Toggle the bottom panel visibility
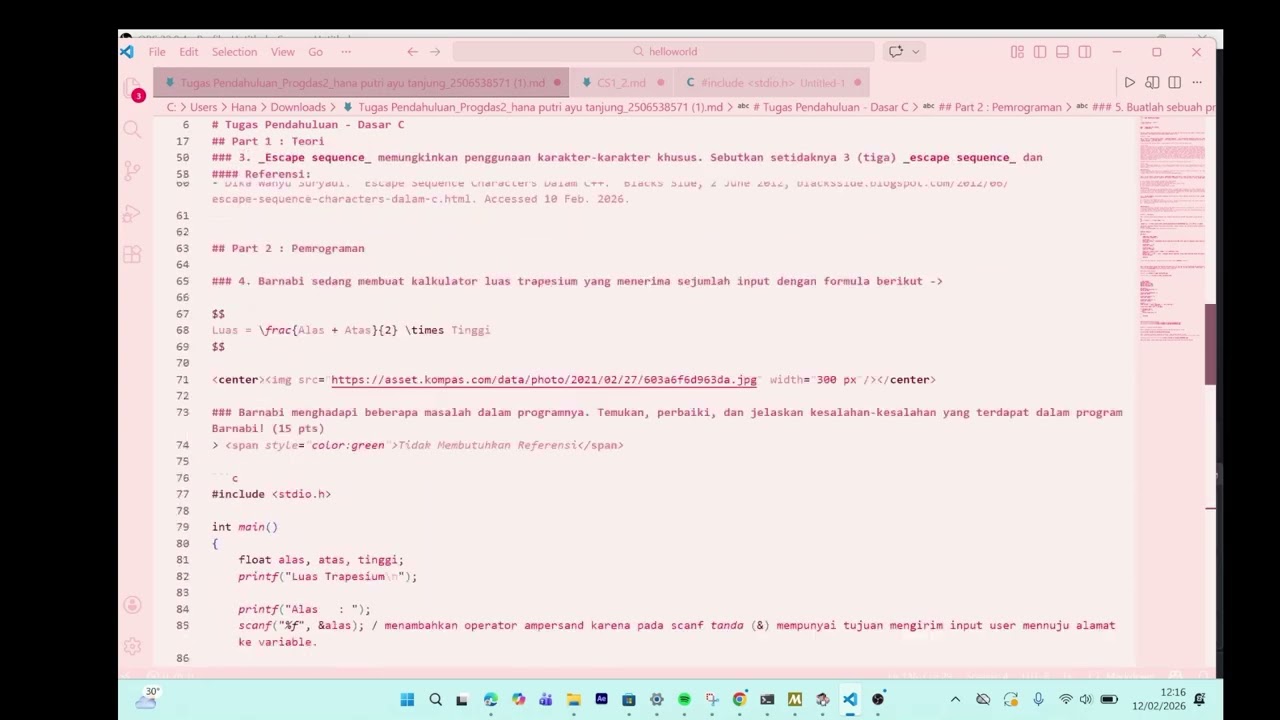 click(1062, 52)
